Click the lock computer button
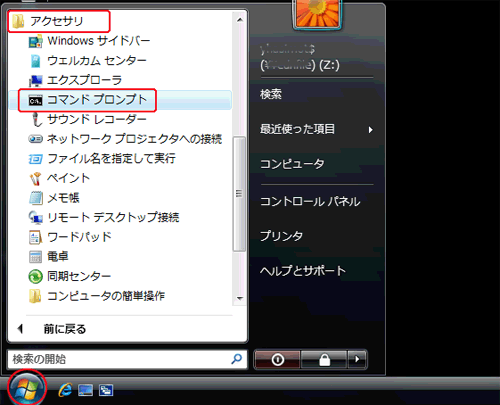This screenshot has height=405, width=500. point(324,359)
